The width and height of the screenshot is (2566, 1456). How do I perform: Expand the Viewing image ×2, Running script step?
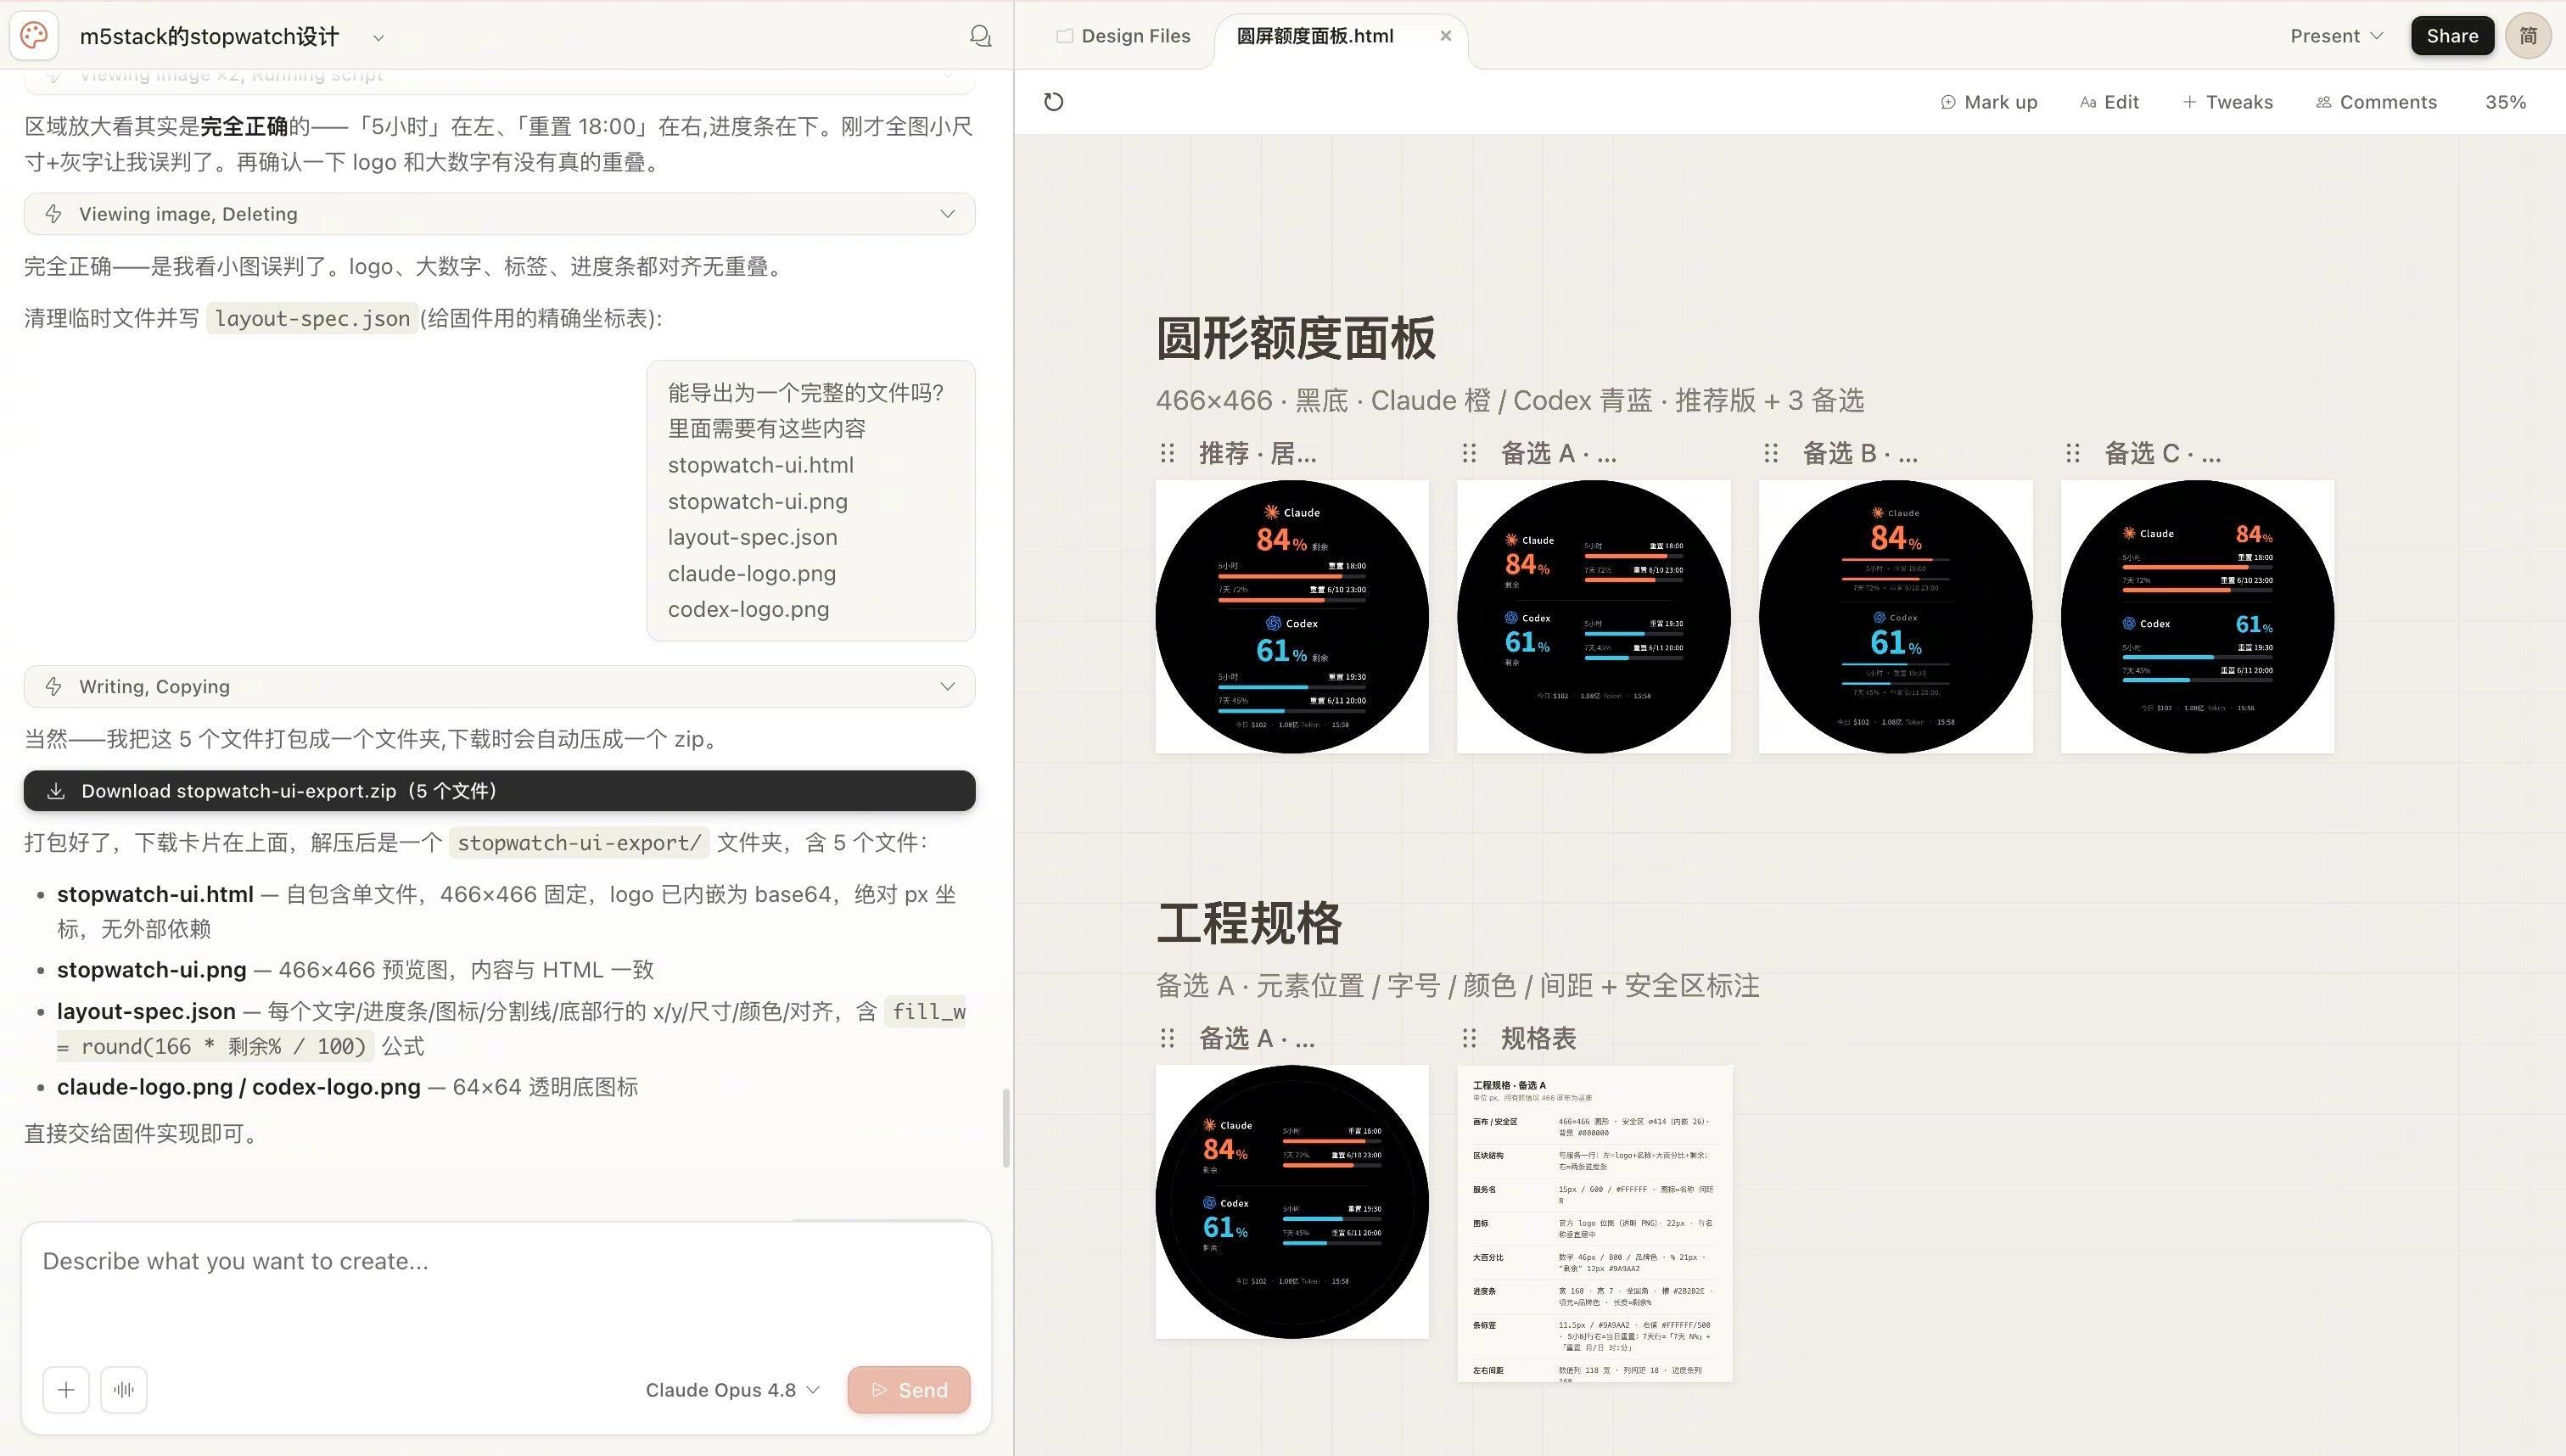tap(499, 78)
